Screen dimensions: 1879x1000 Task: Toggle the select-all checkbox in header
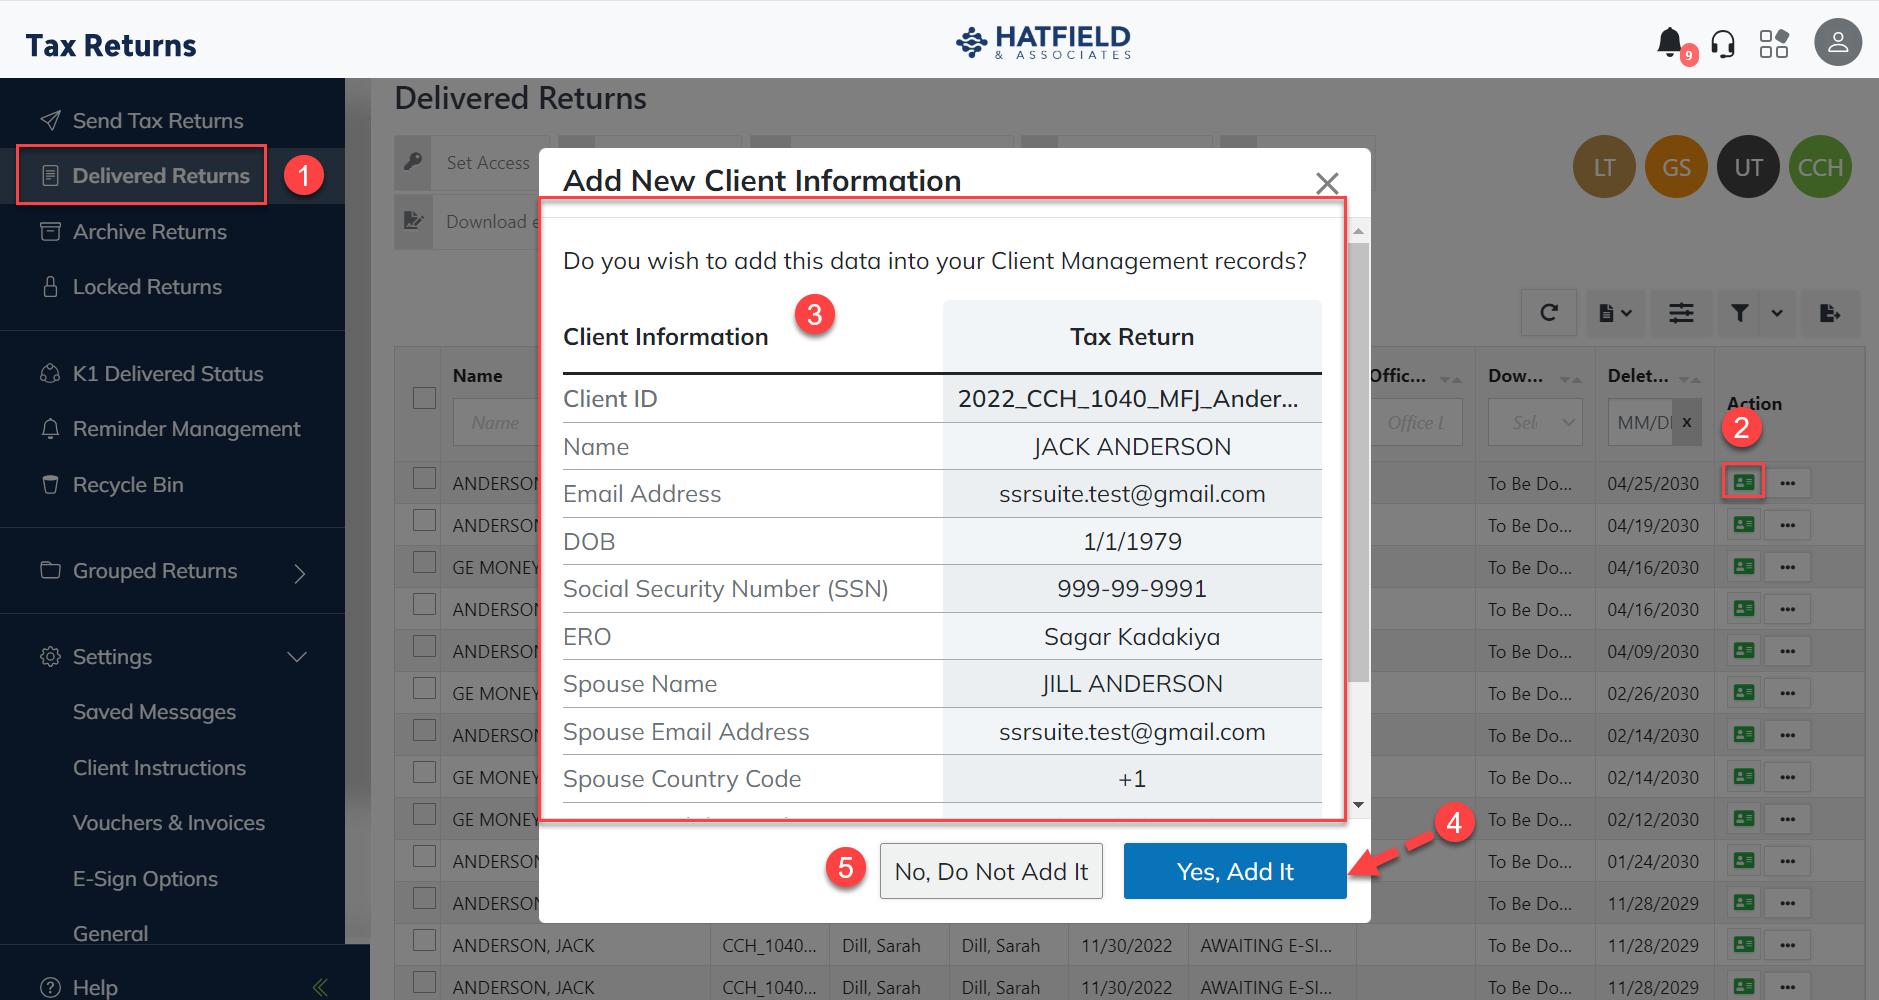(x=425, y=398)
